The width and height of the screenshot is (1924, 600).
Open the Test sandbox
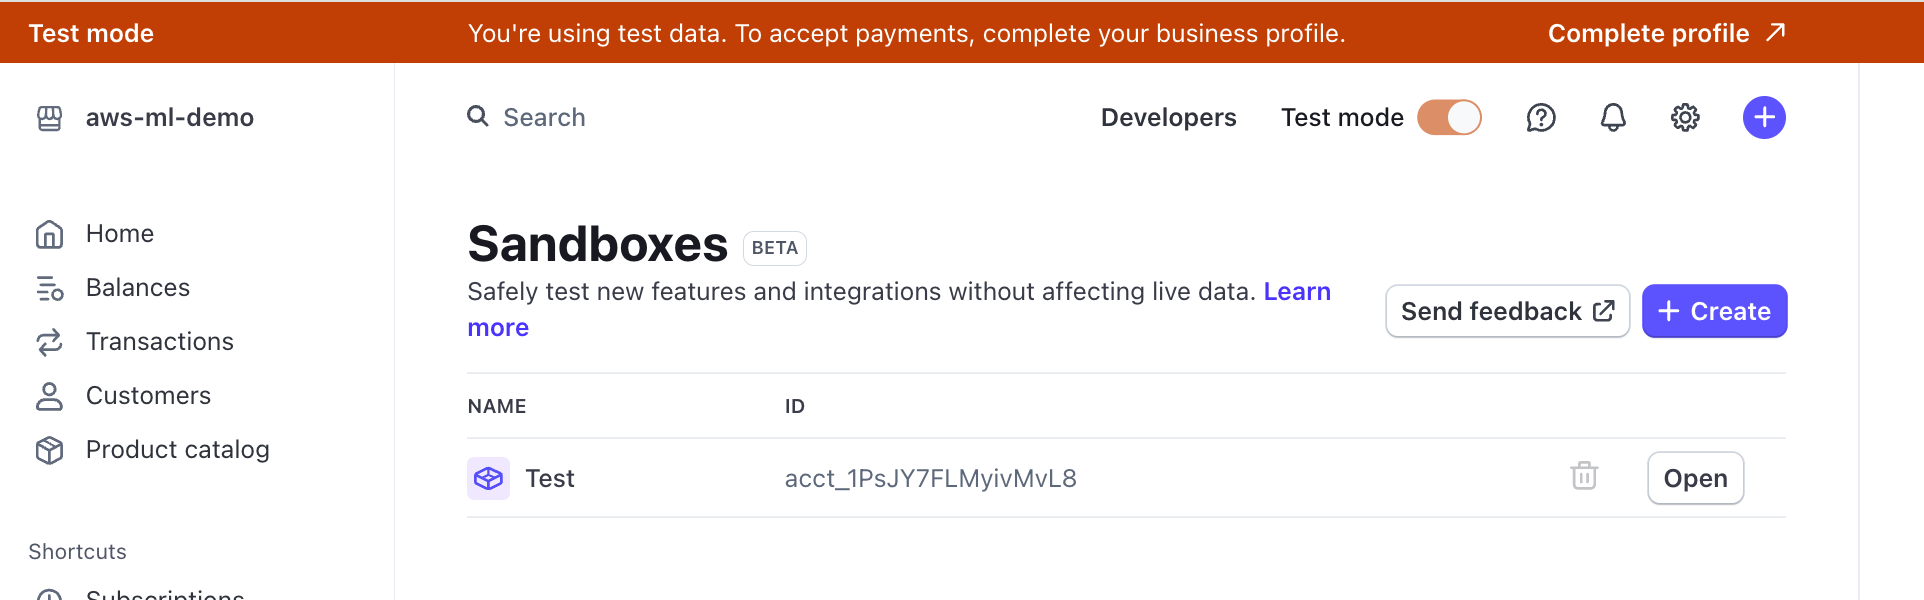click(x=1695, y=479)
